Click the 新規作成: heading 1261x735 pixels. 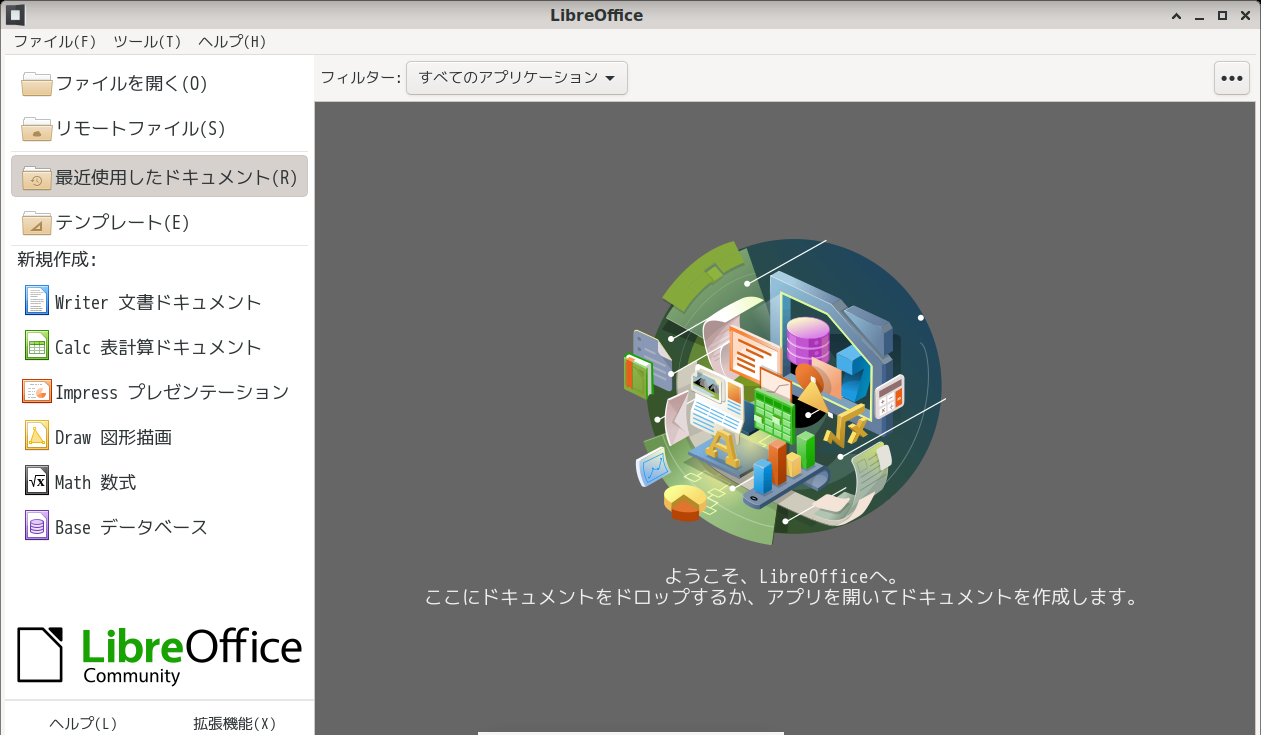[57, 260]
